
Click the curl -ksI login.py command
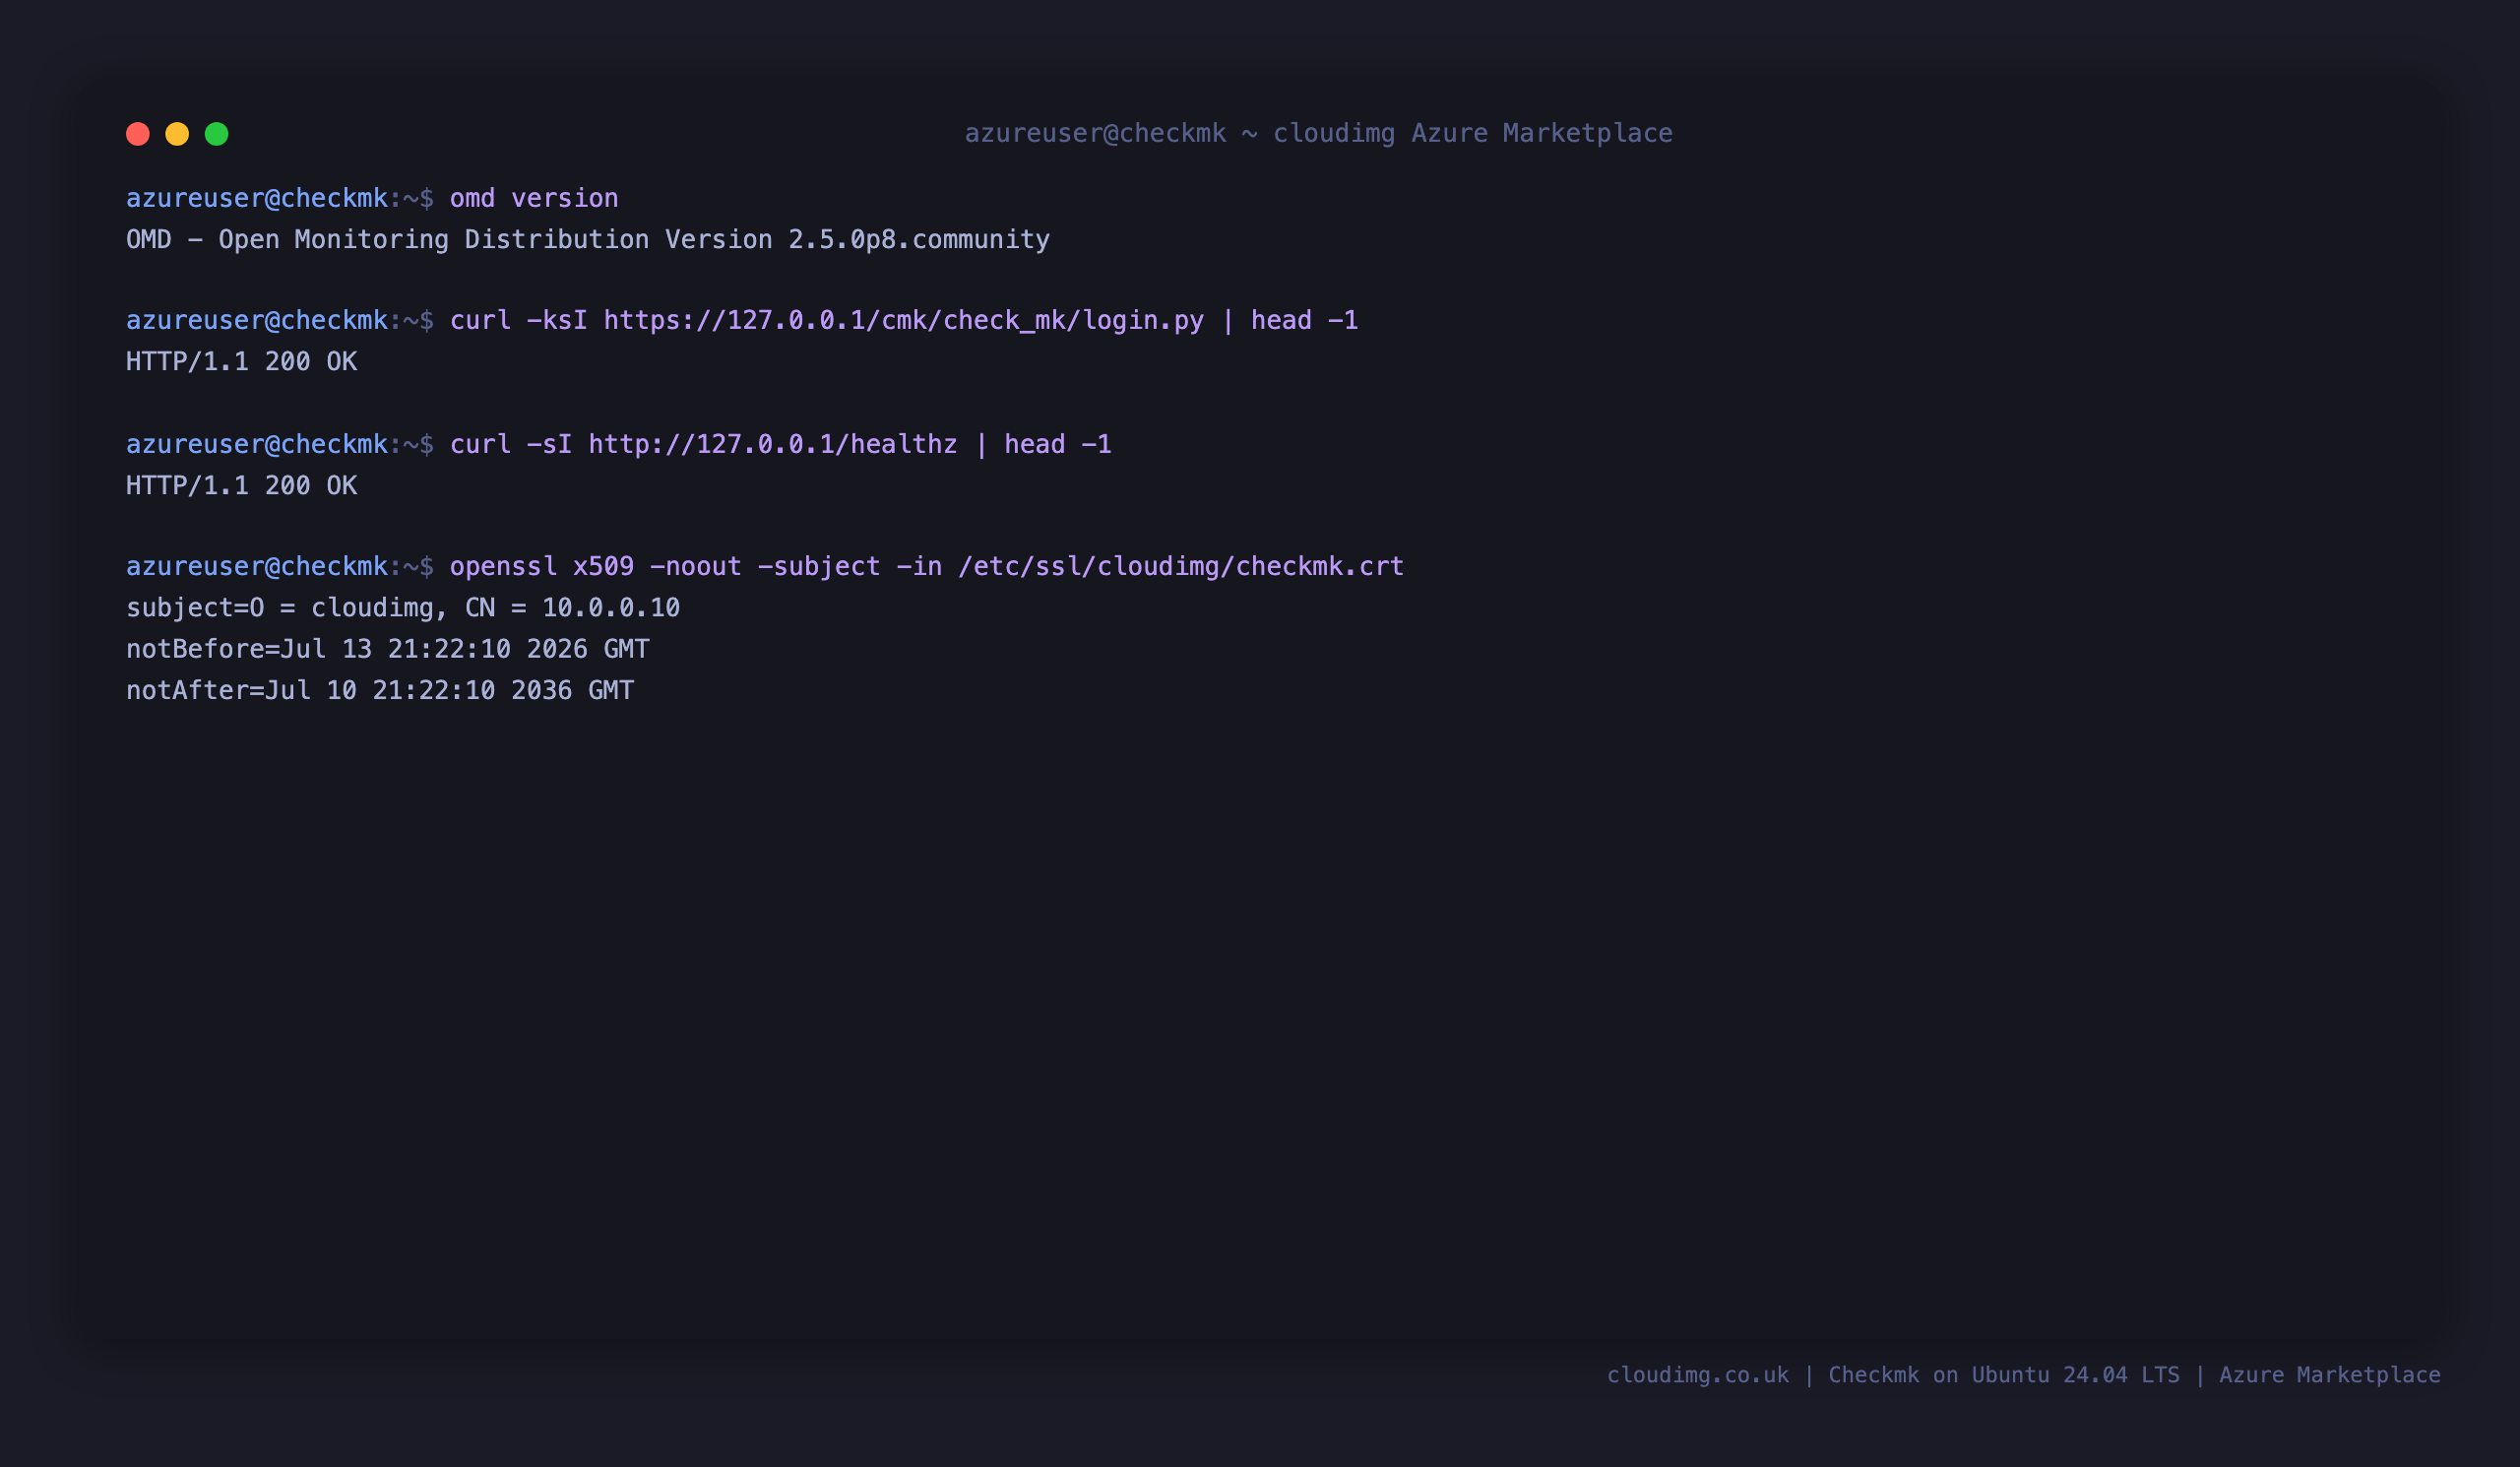pyautogui.click(x=904, y=321)
